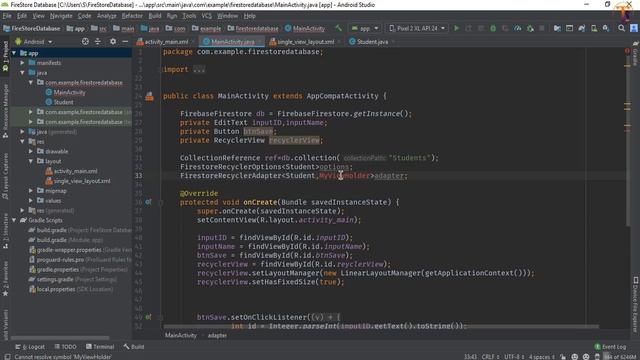The height and width of the screenshot is (360, 640).
Task: Open the Terminal tool window
Action: (100, 347)
